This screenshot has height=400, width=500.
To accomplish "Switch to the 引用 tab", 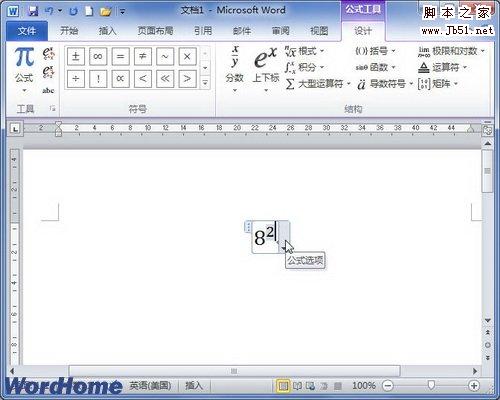I will tap(203, 31).
